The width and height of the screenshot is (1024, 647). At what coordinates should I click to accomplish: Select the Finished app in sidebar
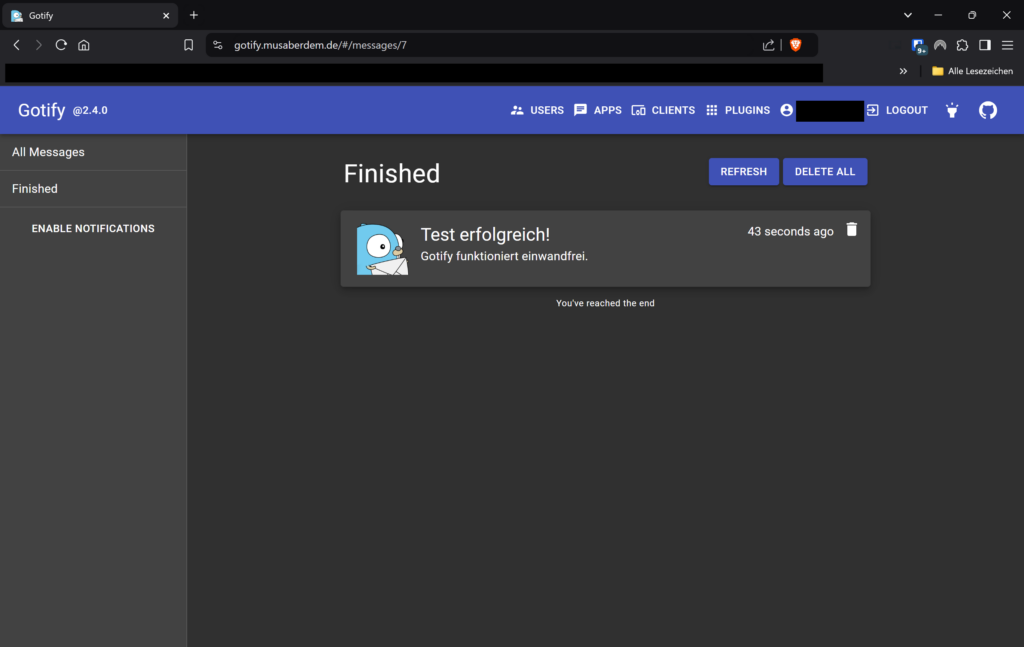[35, 189]
